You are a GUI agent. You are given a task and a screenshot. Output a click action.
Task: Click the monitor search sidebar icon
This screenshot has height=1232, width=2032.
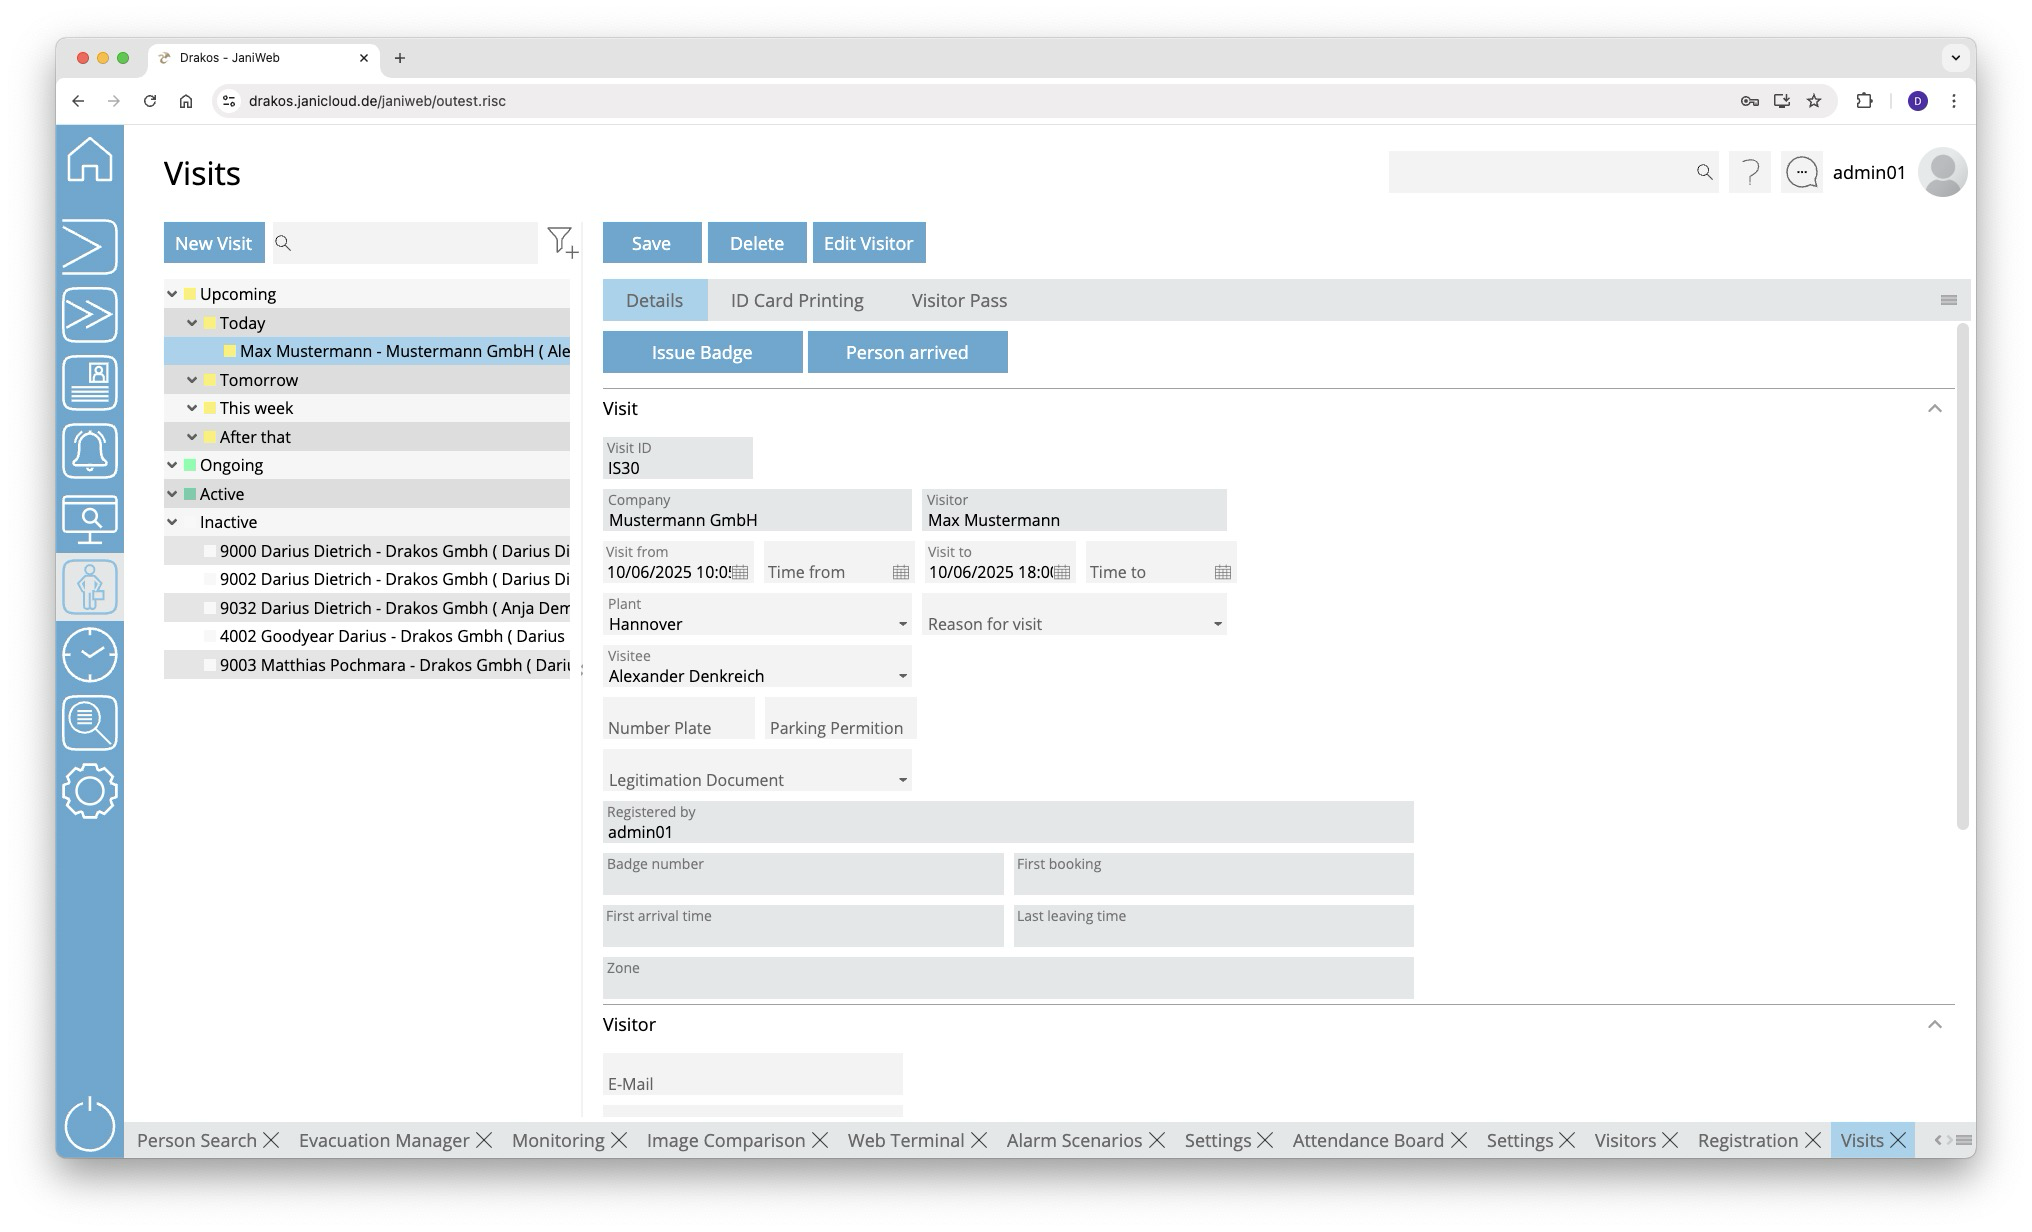click(x=90, y=519)
